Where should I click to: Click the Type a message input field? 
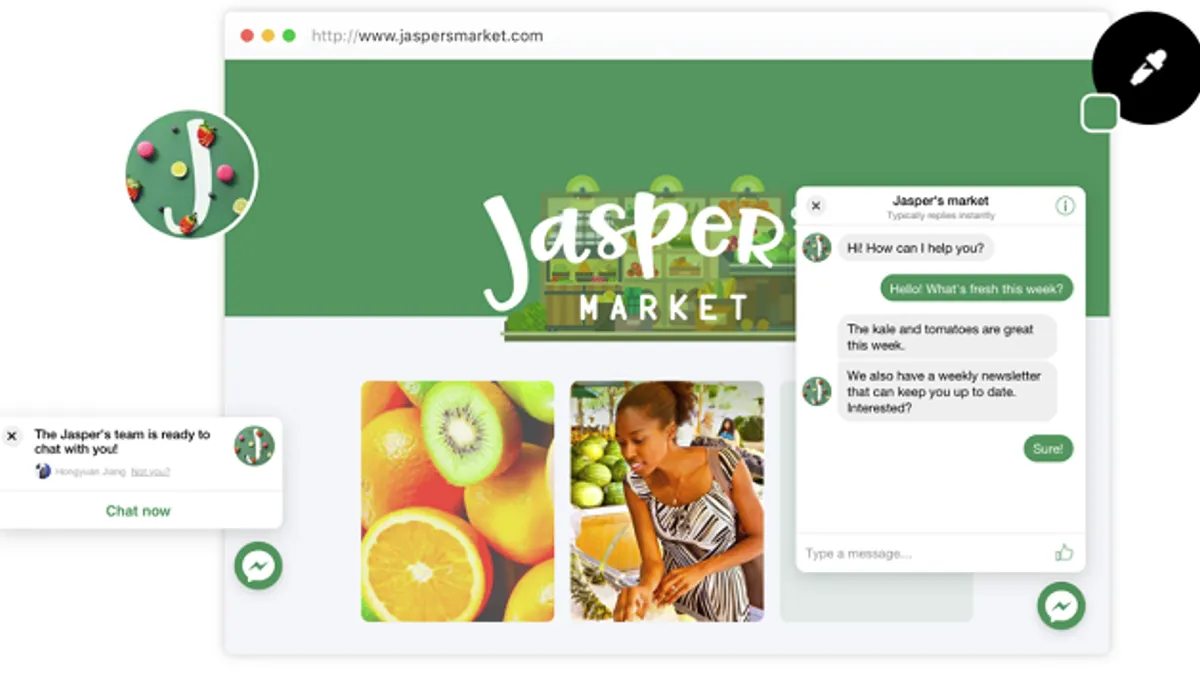[x=925, y=553]
